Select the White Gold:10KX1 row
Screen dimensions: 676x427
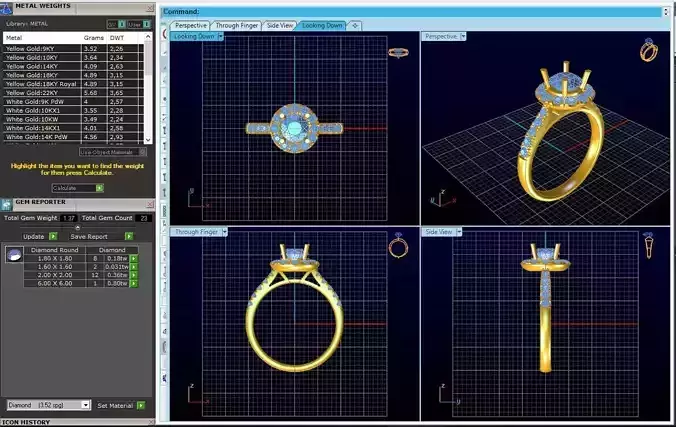click(73, 110)
